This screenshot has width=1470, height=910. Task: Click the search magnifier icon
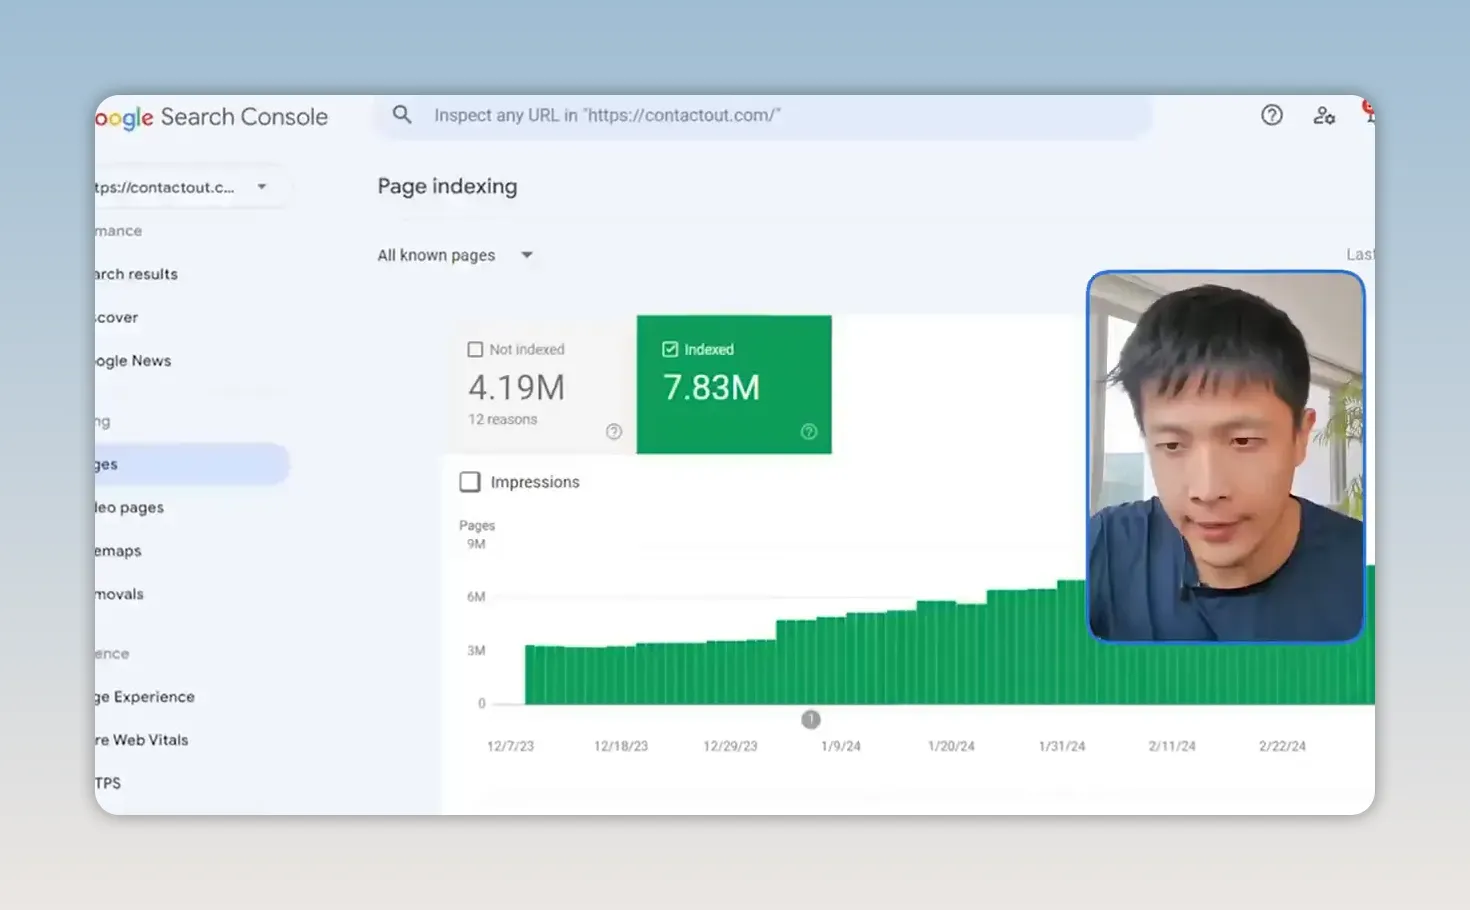coord(401,115)
